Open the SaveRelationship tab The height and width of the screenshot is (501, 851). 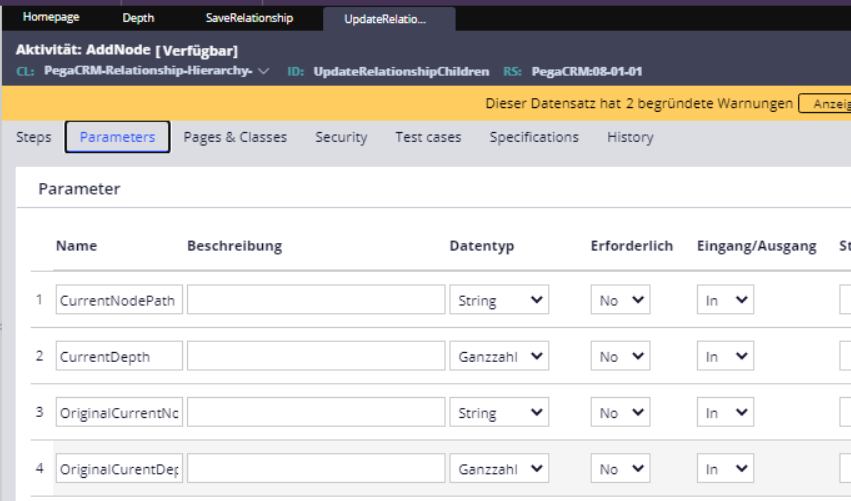pyautogui.click(x=249, y=18)
